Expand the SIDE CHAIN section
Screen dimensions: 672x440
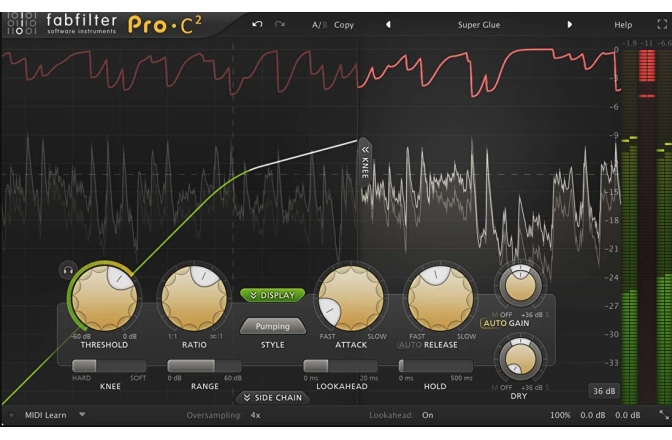pos(273,398)
